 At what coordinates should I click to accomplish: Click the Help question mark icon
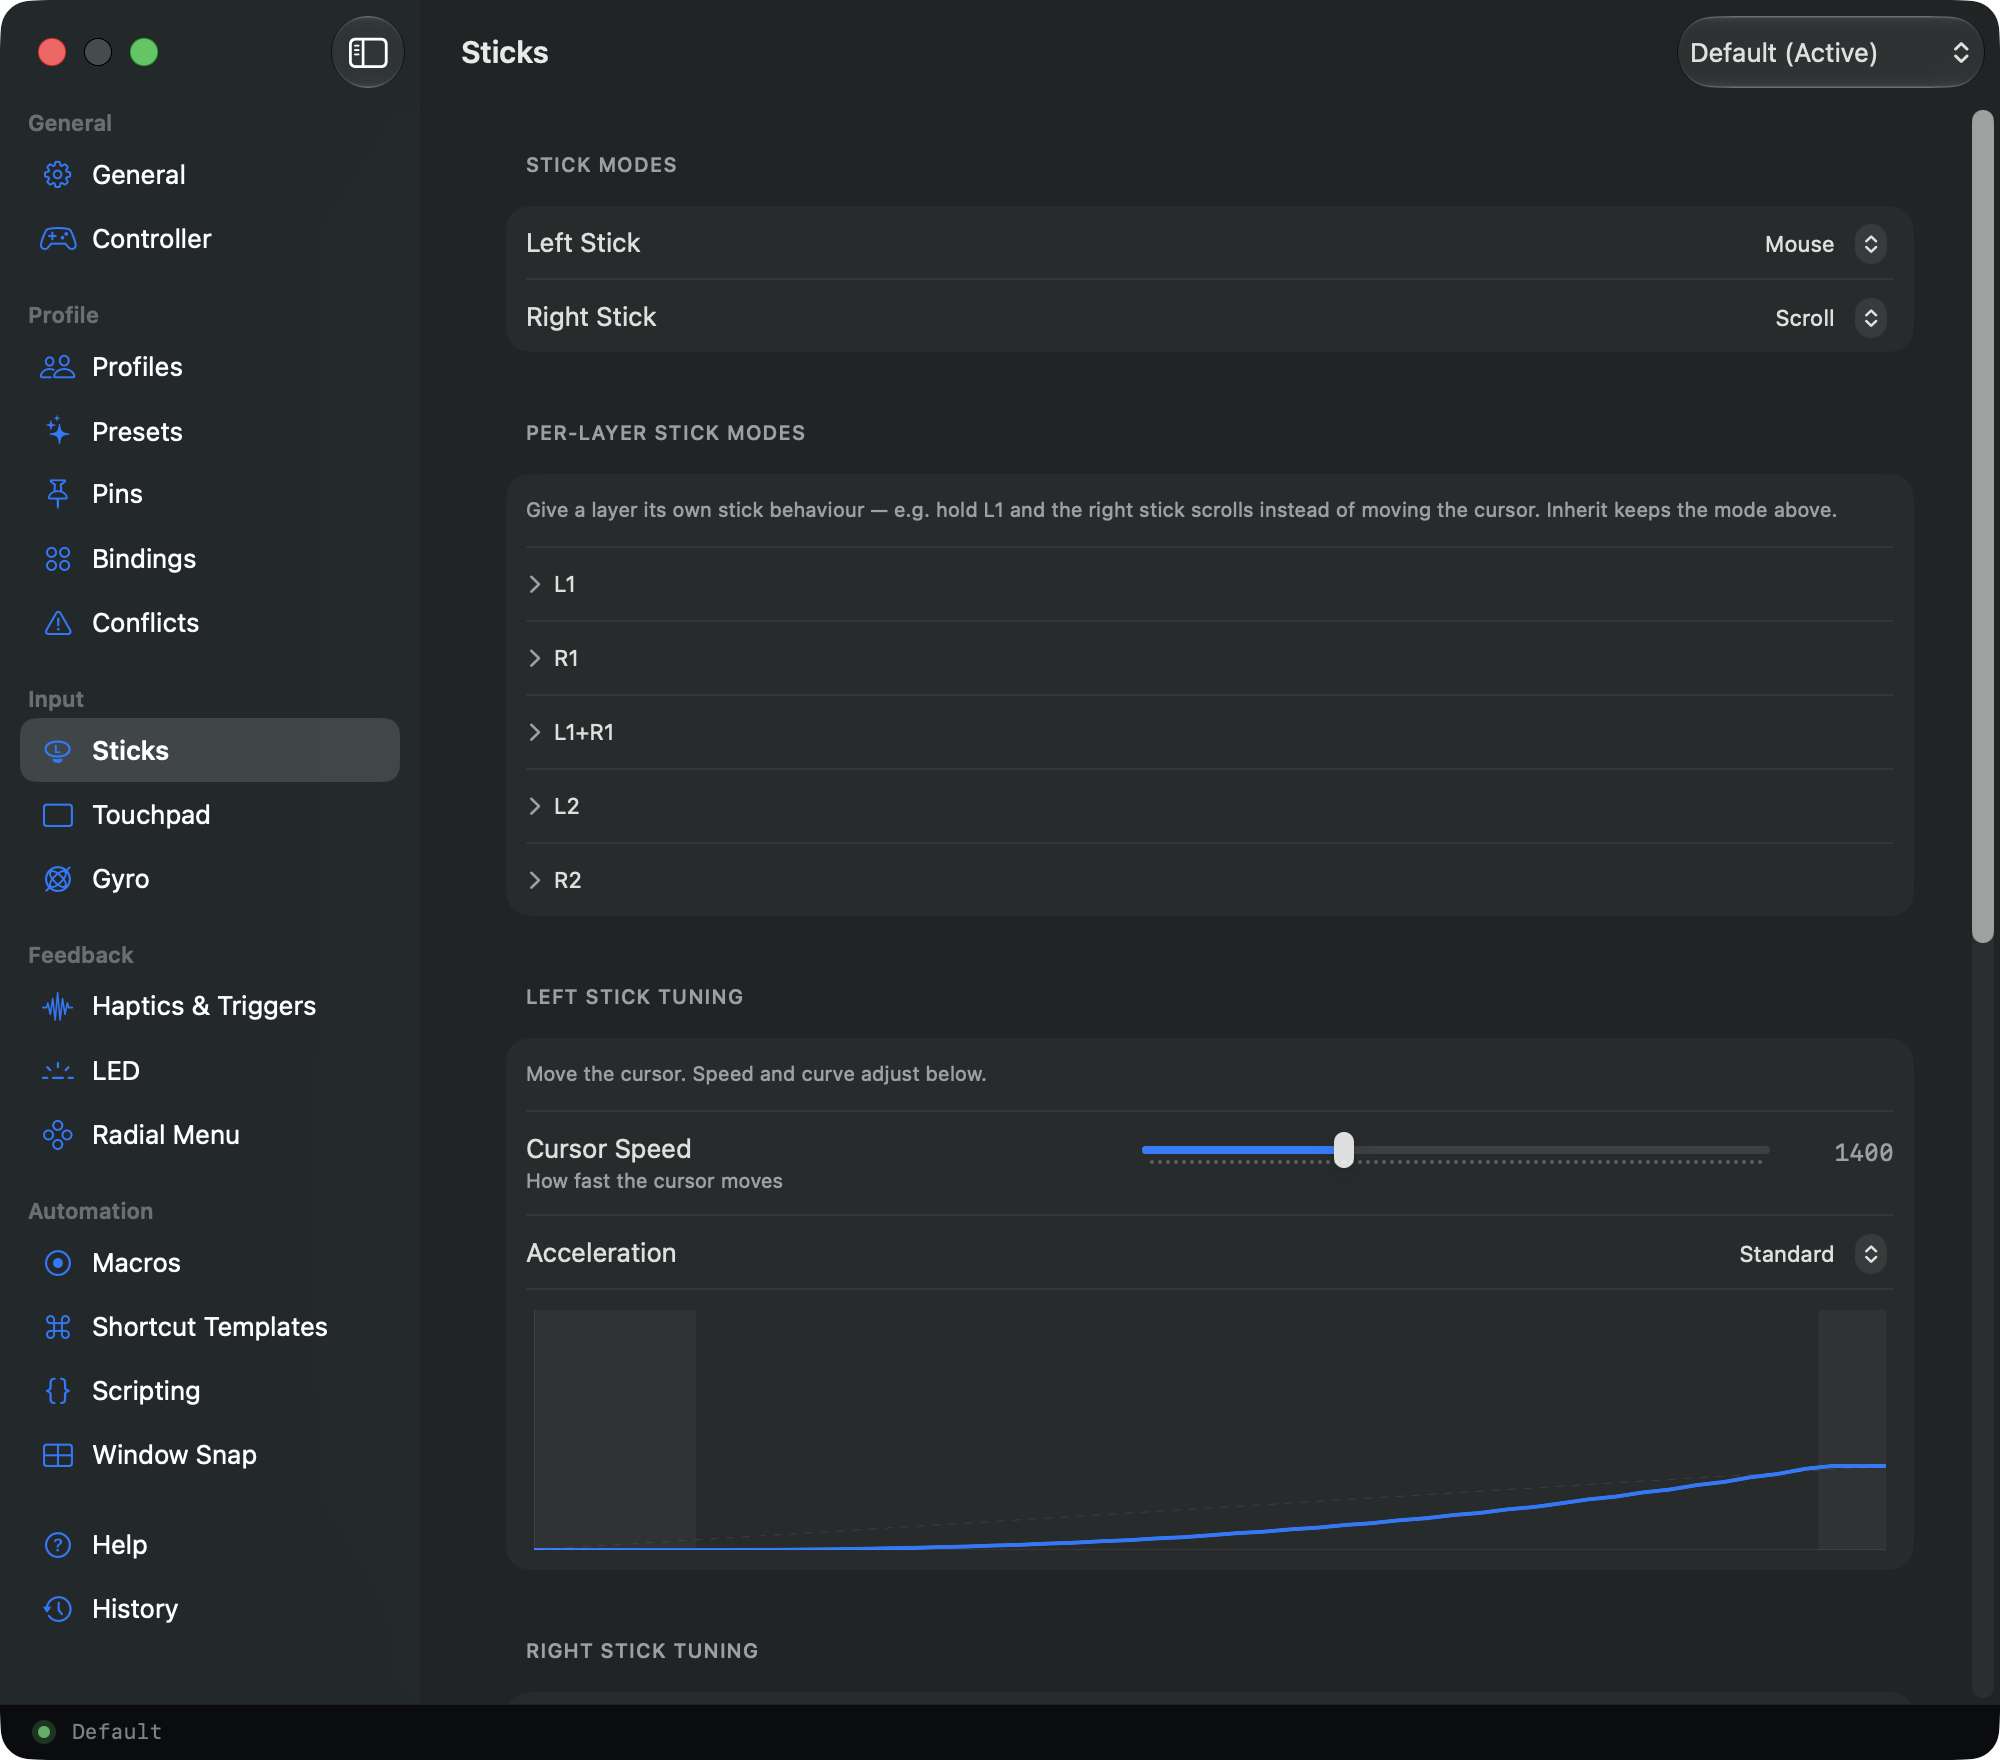pyautogui.click(x=58, y=1545)
